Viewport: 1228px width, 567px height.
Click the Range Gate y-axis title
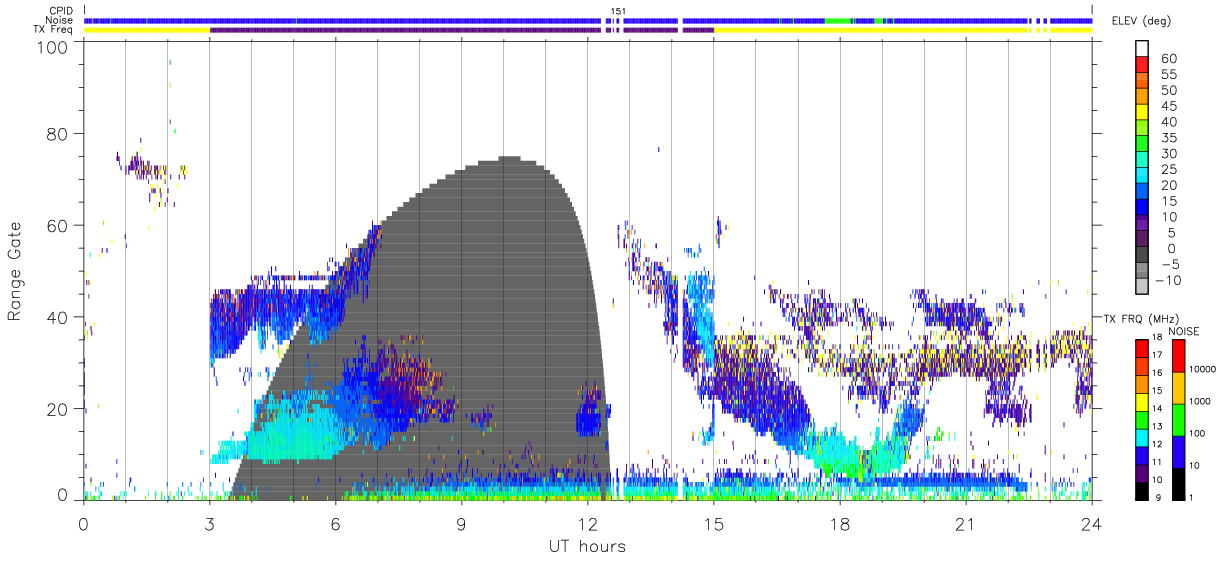pyautogui.click(x=15, y=271)
